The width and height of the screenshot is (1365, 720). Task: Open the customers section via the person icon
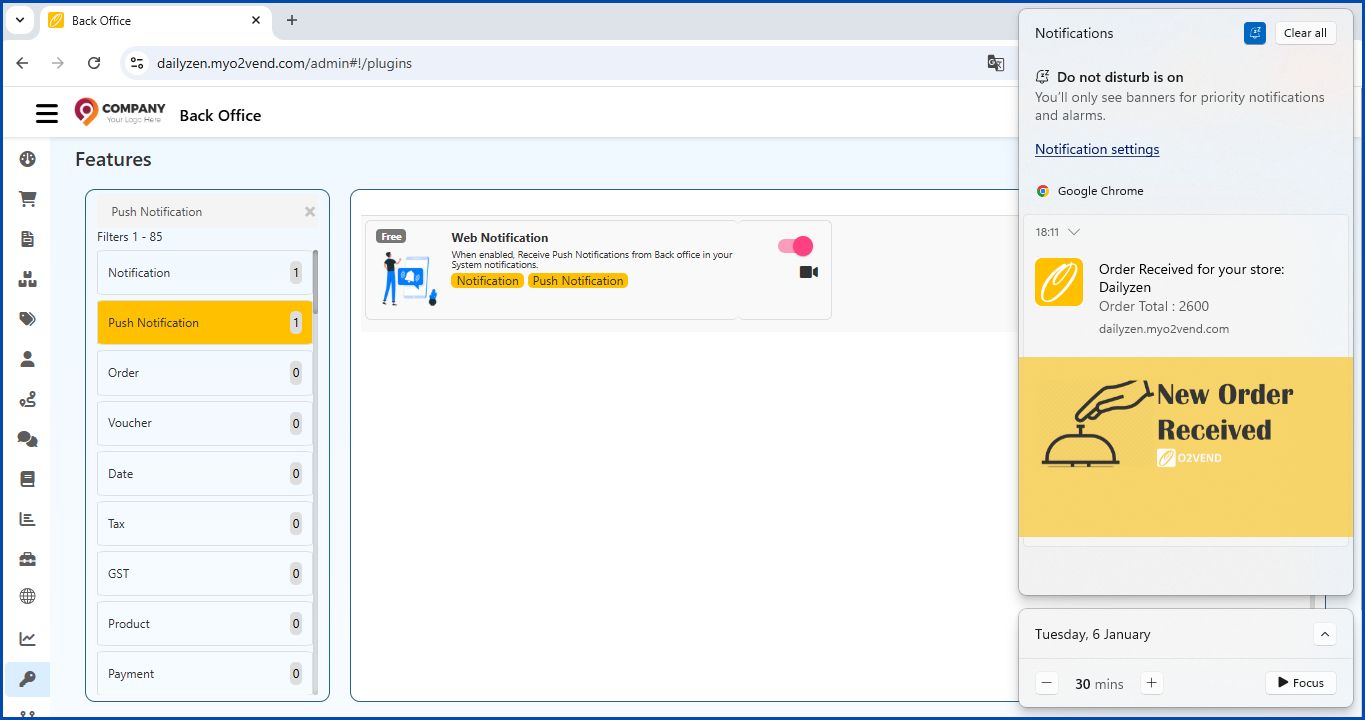(x=27, y=359)
